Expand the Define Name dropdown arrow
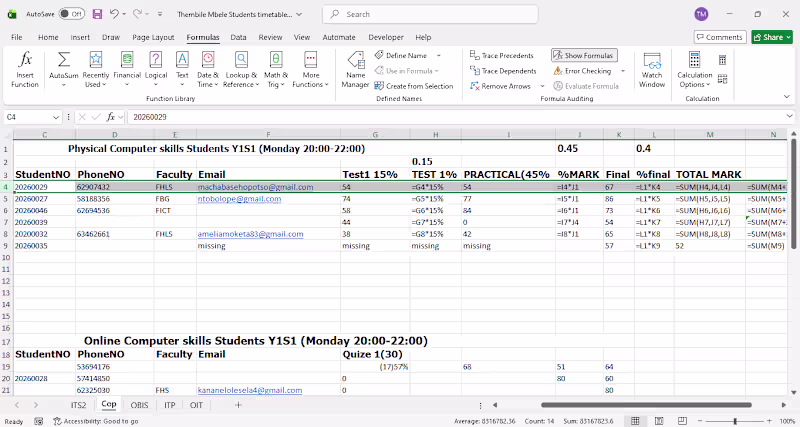The width and height of the screenshot is (800, 427). (x=439, y=56)
